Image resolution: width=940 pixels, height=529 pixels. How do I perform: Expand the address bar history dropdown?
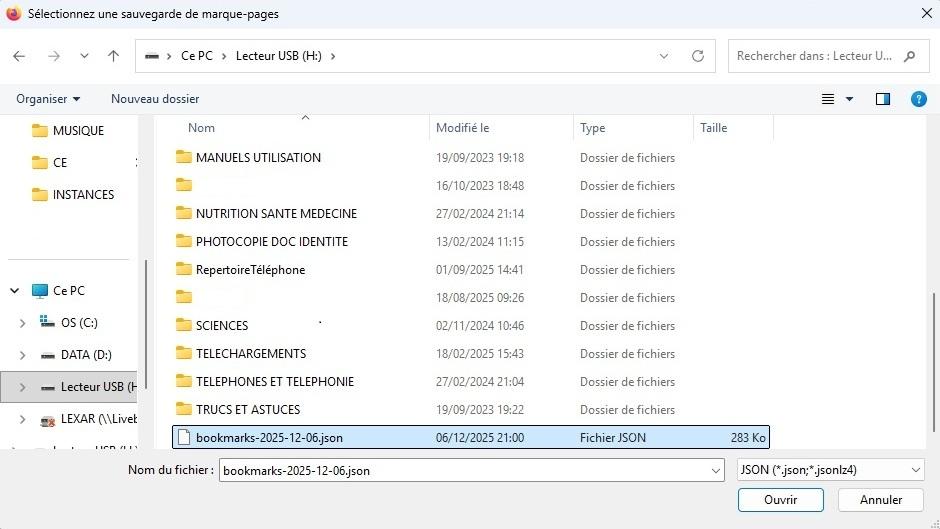(x=664, y=56)
